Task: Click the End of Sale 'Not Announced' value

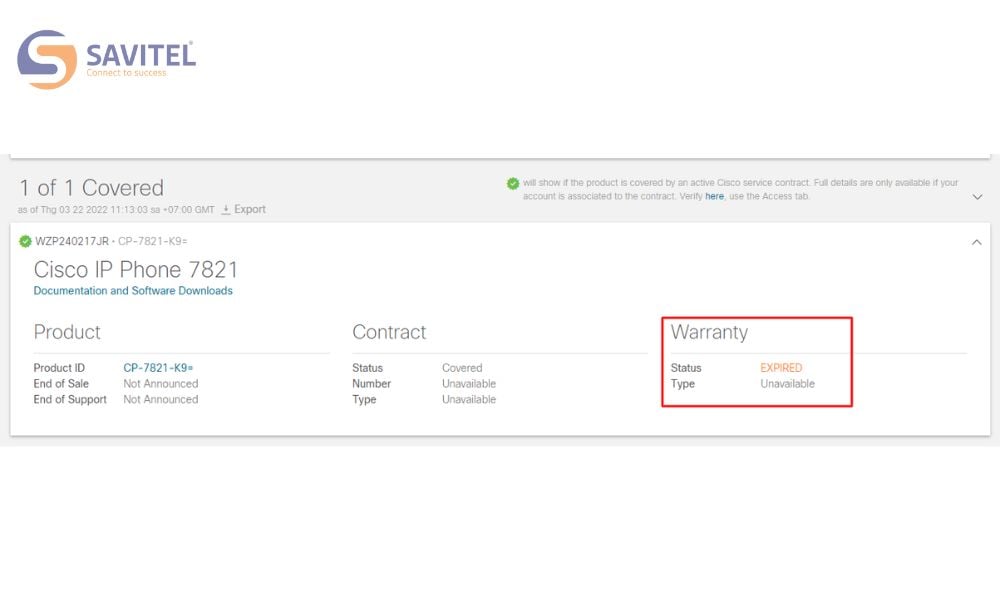Action: coord(161,384)
